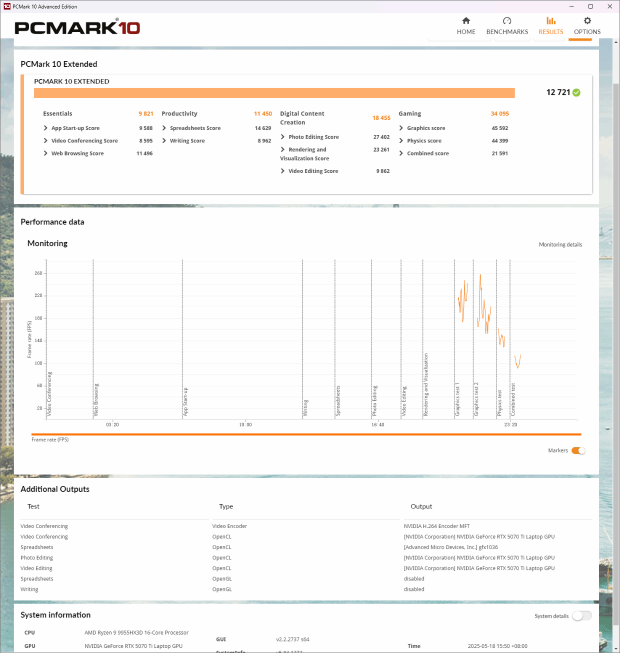Click the Options gear icon
Viewport: 620px width, 653px height.
pos(587,20)
